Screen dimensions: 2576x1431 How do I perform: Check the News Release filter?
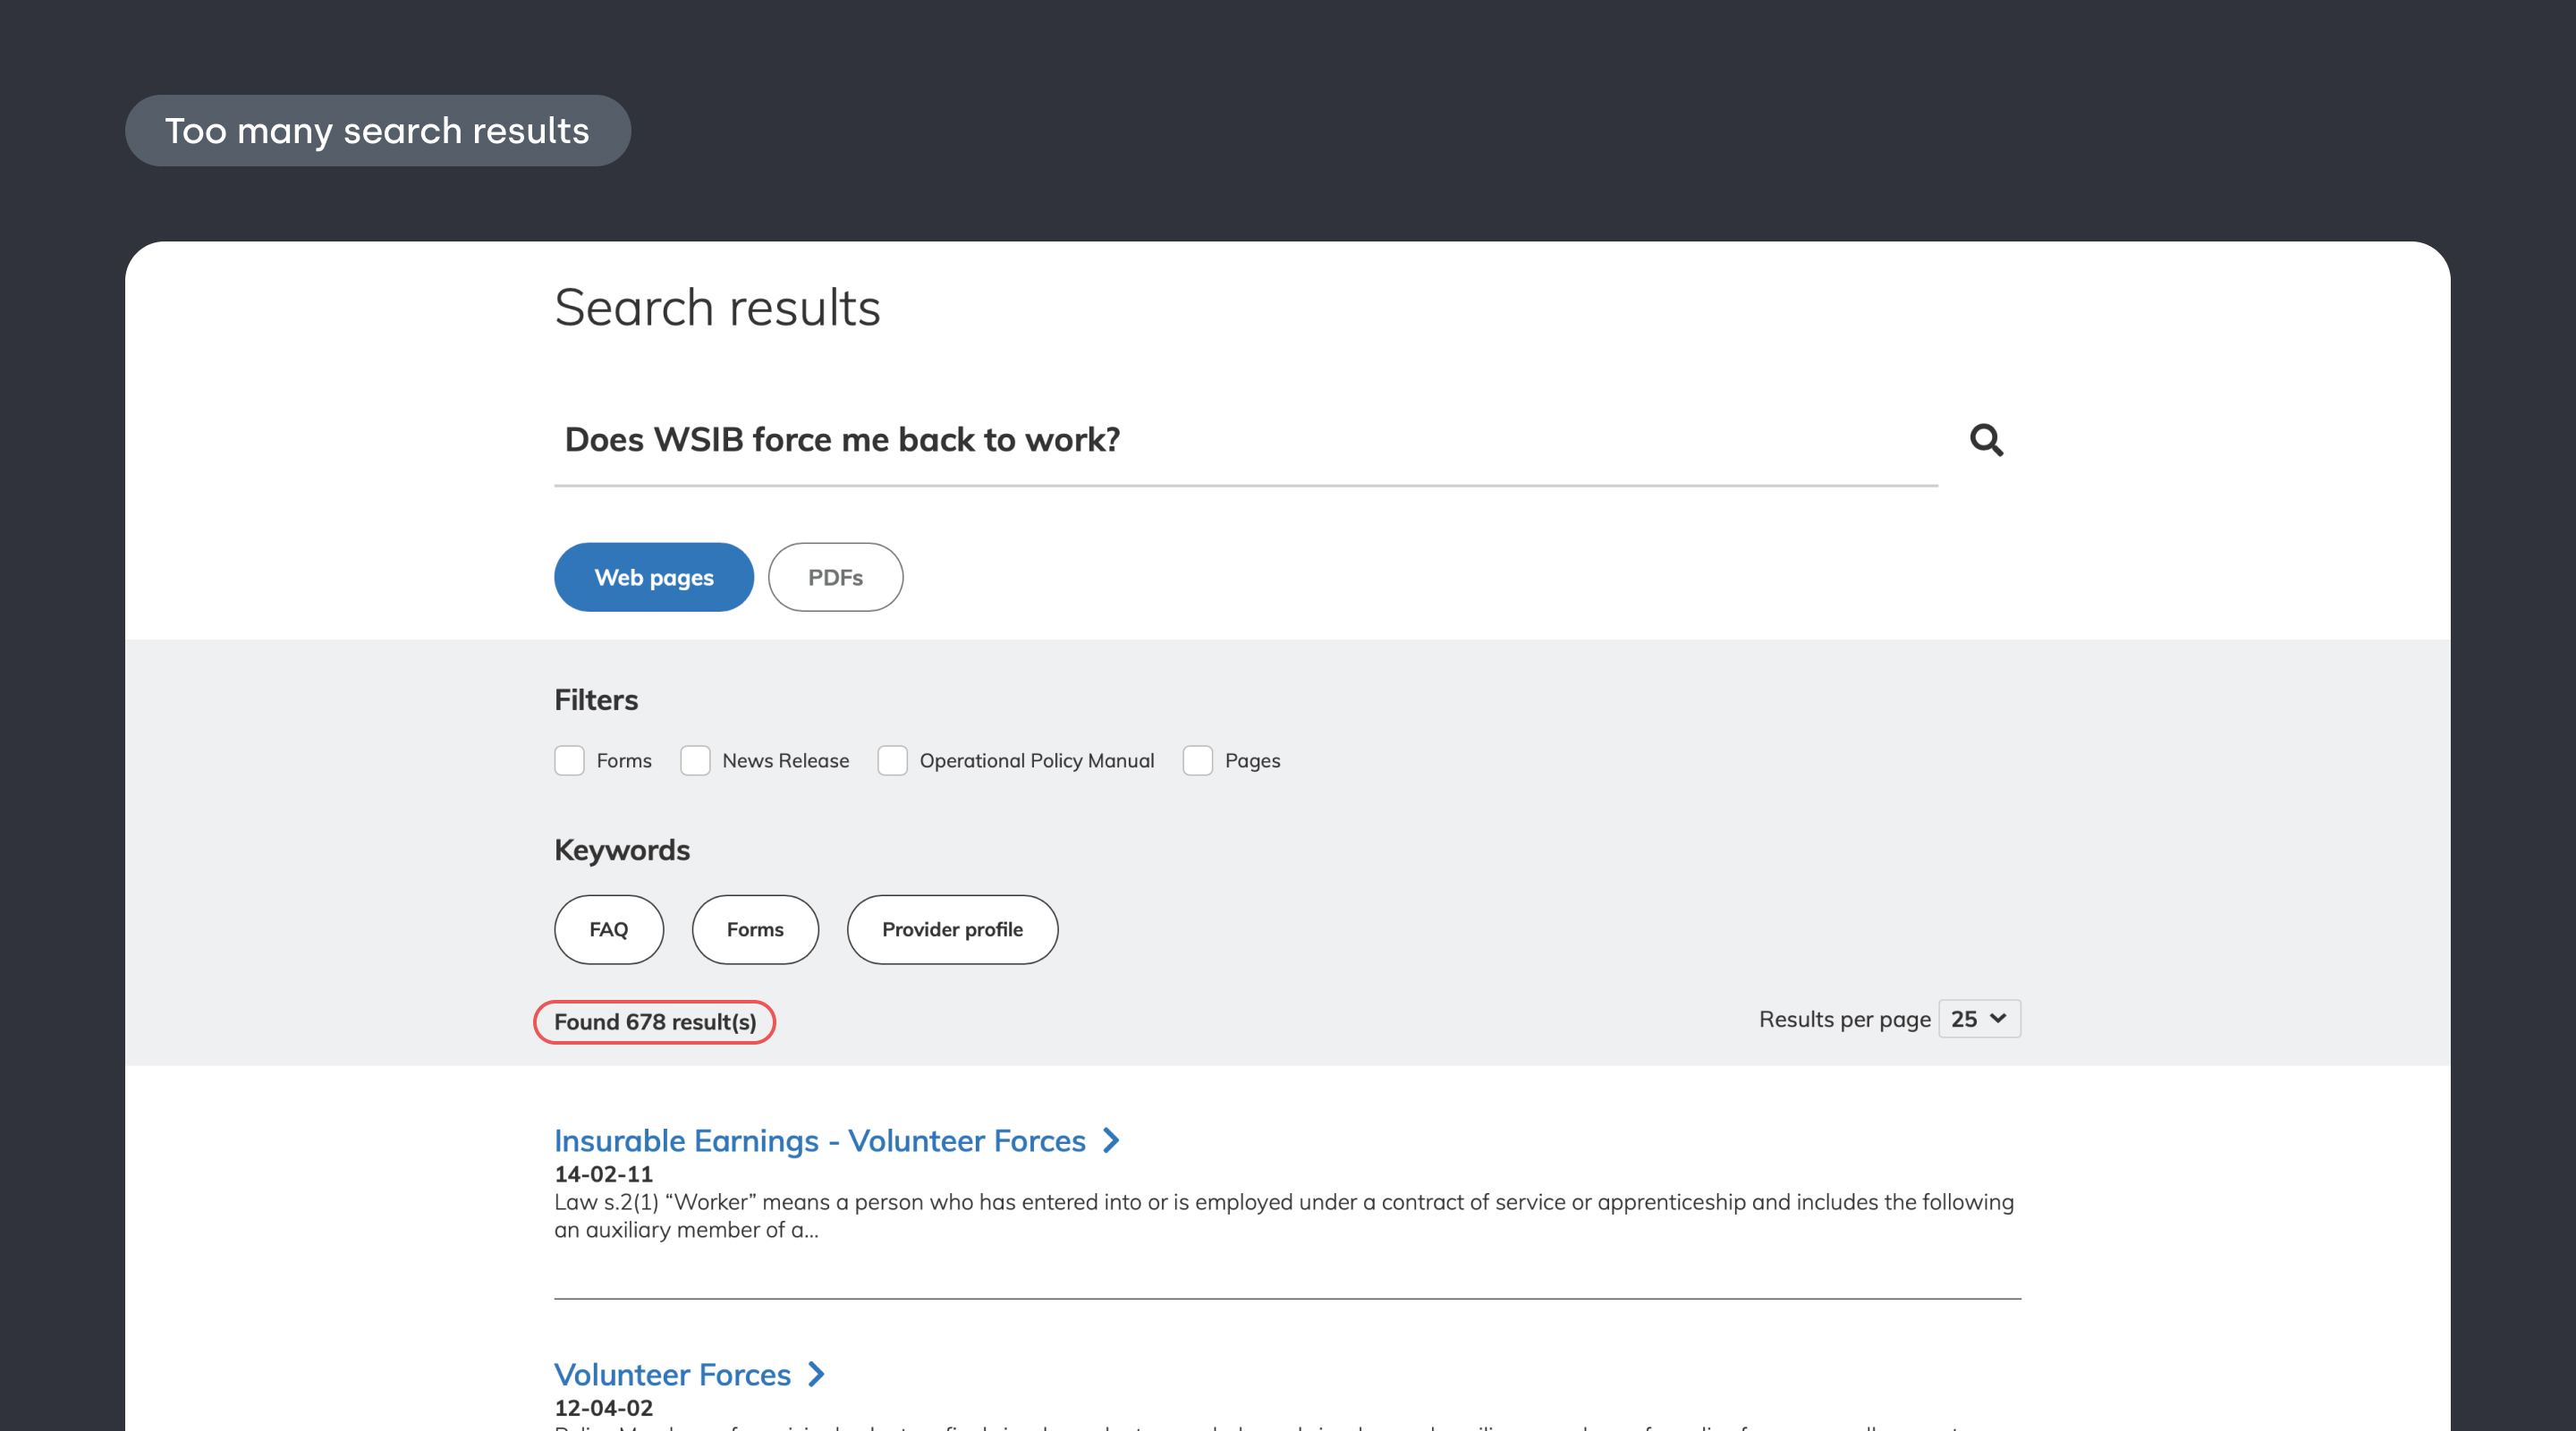pyautogui.click(x=695, y=760)
